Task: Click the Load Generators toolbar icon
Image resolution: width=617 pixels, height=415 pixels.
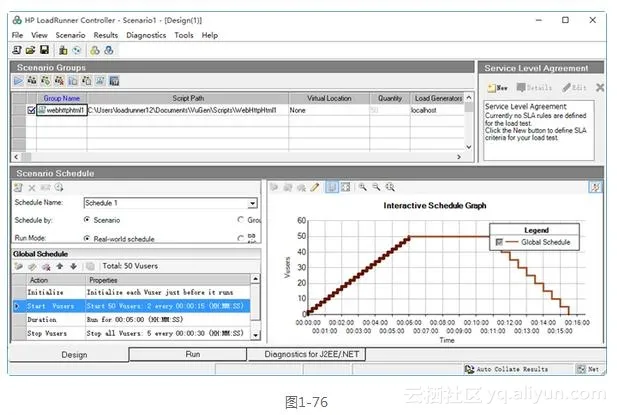Action: 63,50
